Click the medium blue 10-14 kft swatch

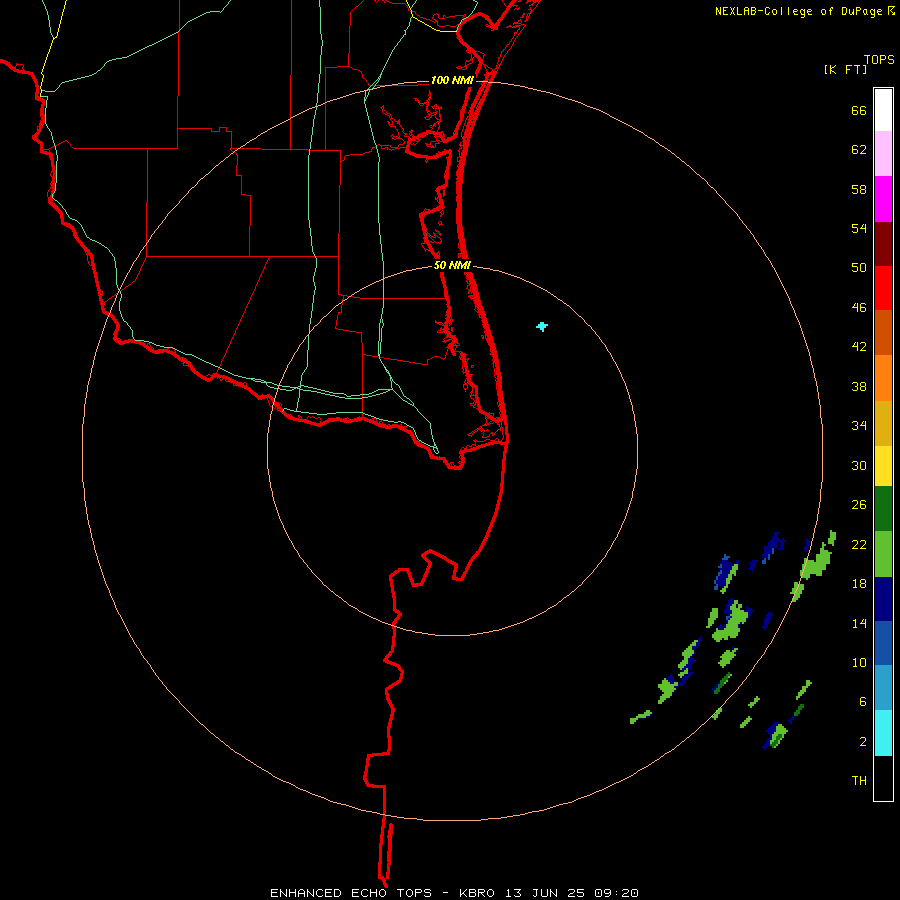click(883, 643)
